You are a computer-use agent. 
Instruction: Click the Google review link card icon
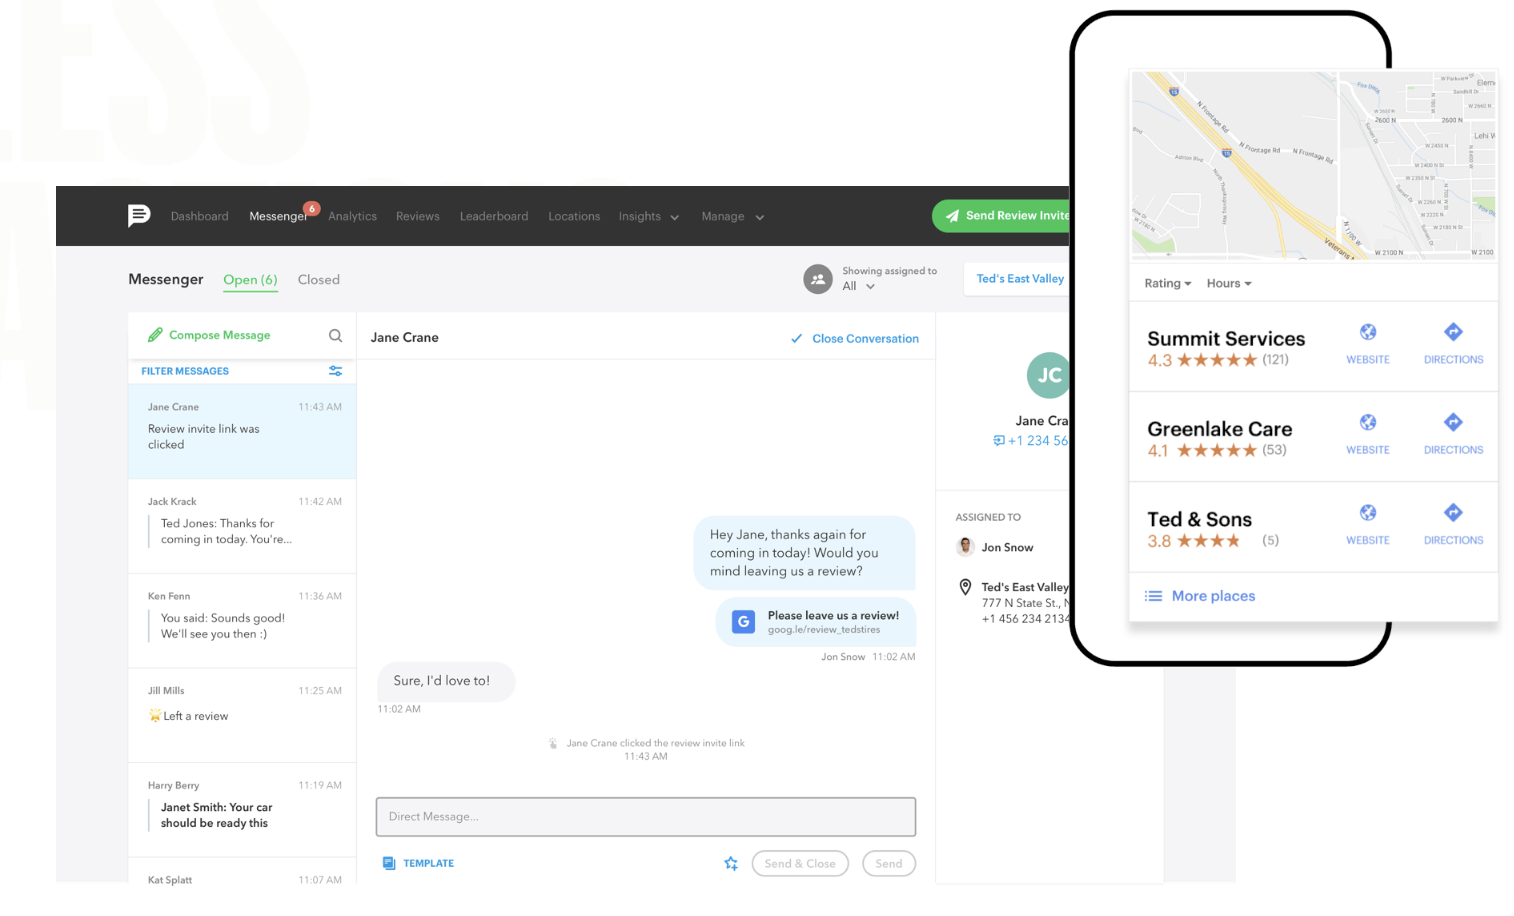point(744,622)
